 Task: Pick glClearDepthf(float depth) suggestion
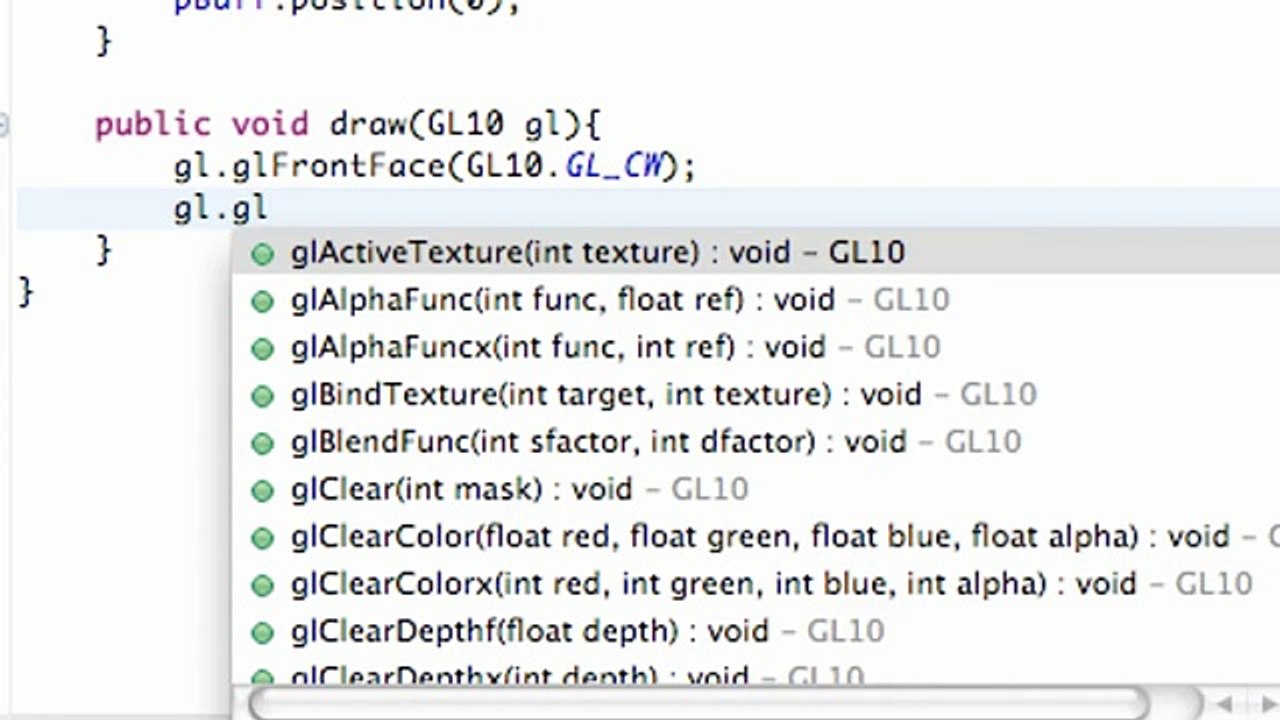(755, 631)
